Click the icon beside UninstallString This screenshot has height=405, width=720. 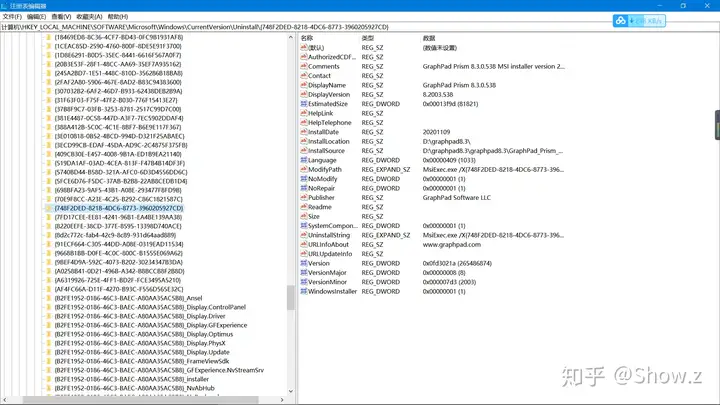(304, 235)
